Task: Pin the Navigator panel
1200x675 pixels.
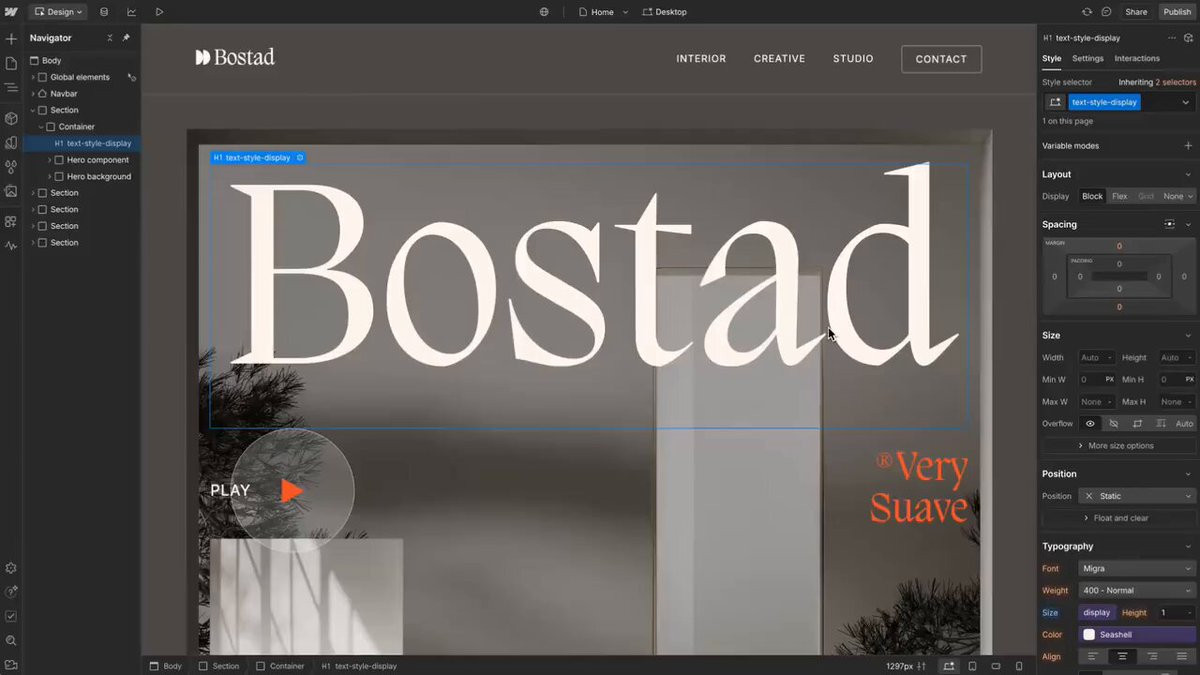Action: [126, 38]
